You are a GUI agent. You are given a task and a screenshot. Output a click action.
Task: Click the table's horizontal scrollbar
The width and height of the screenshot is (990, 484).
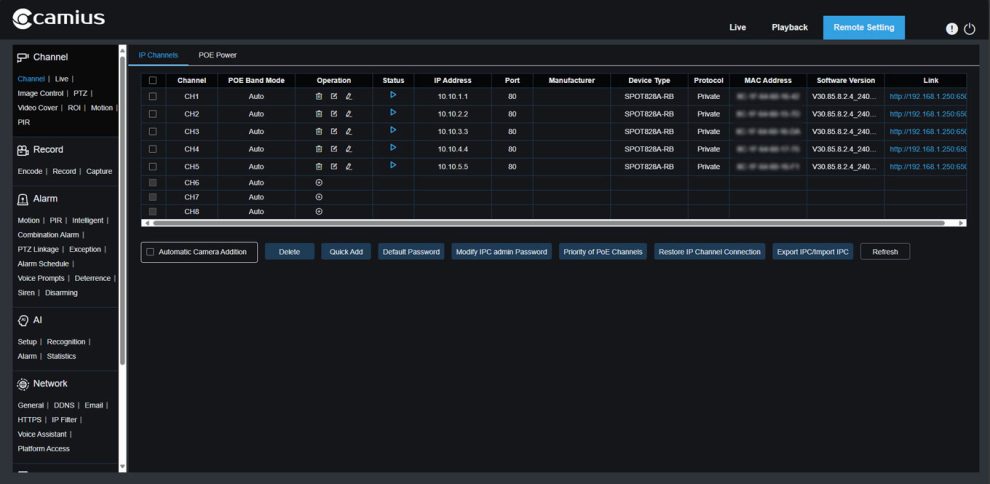click(548, 223)
